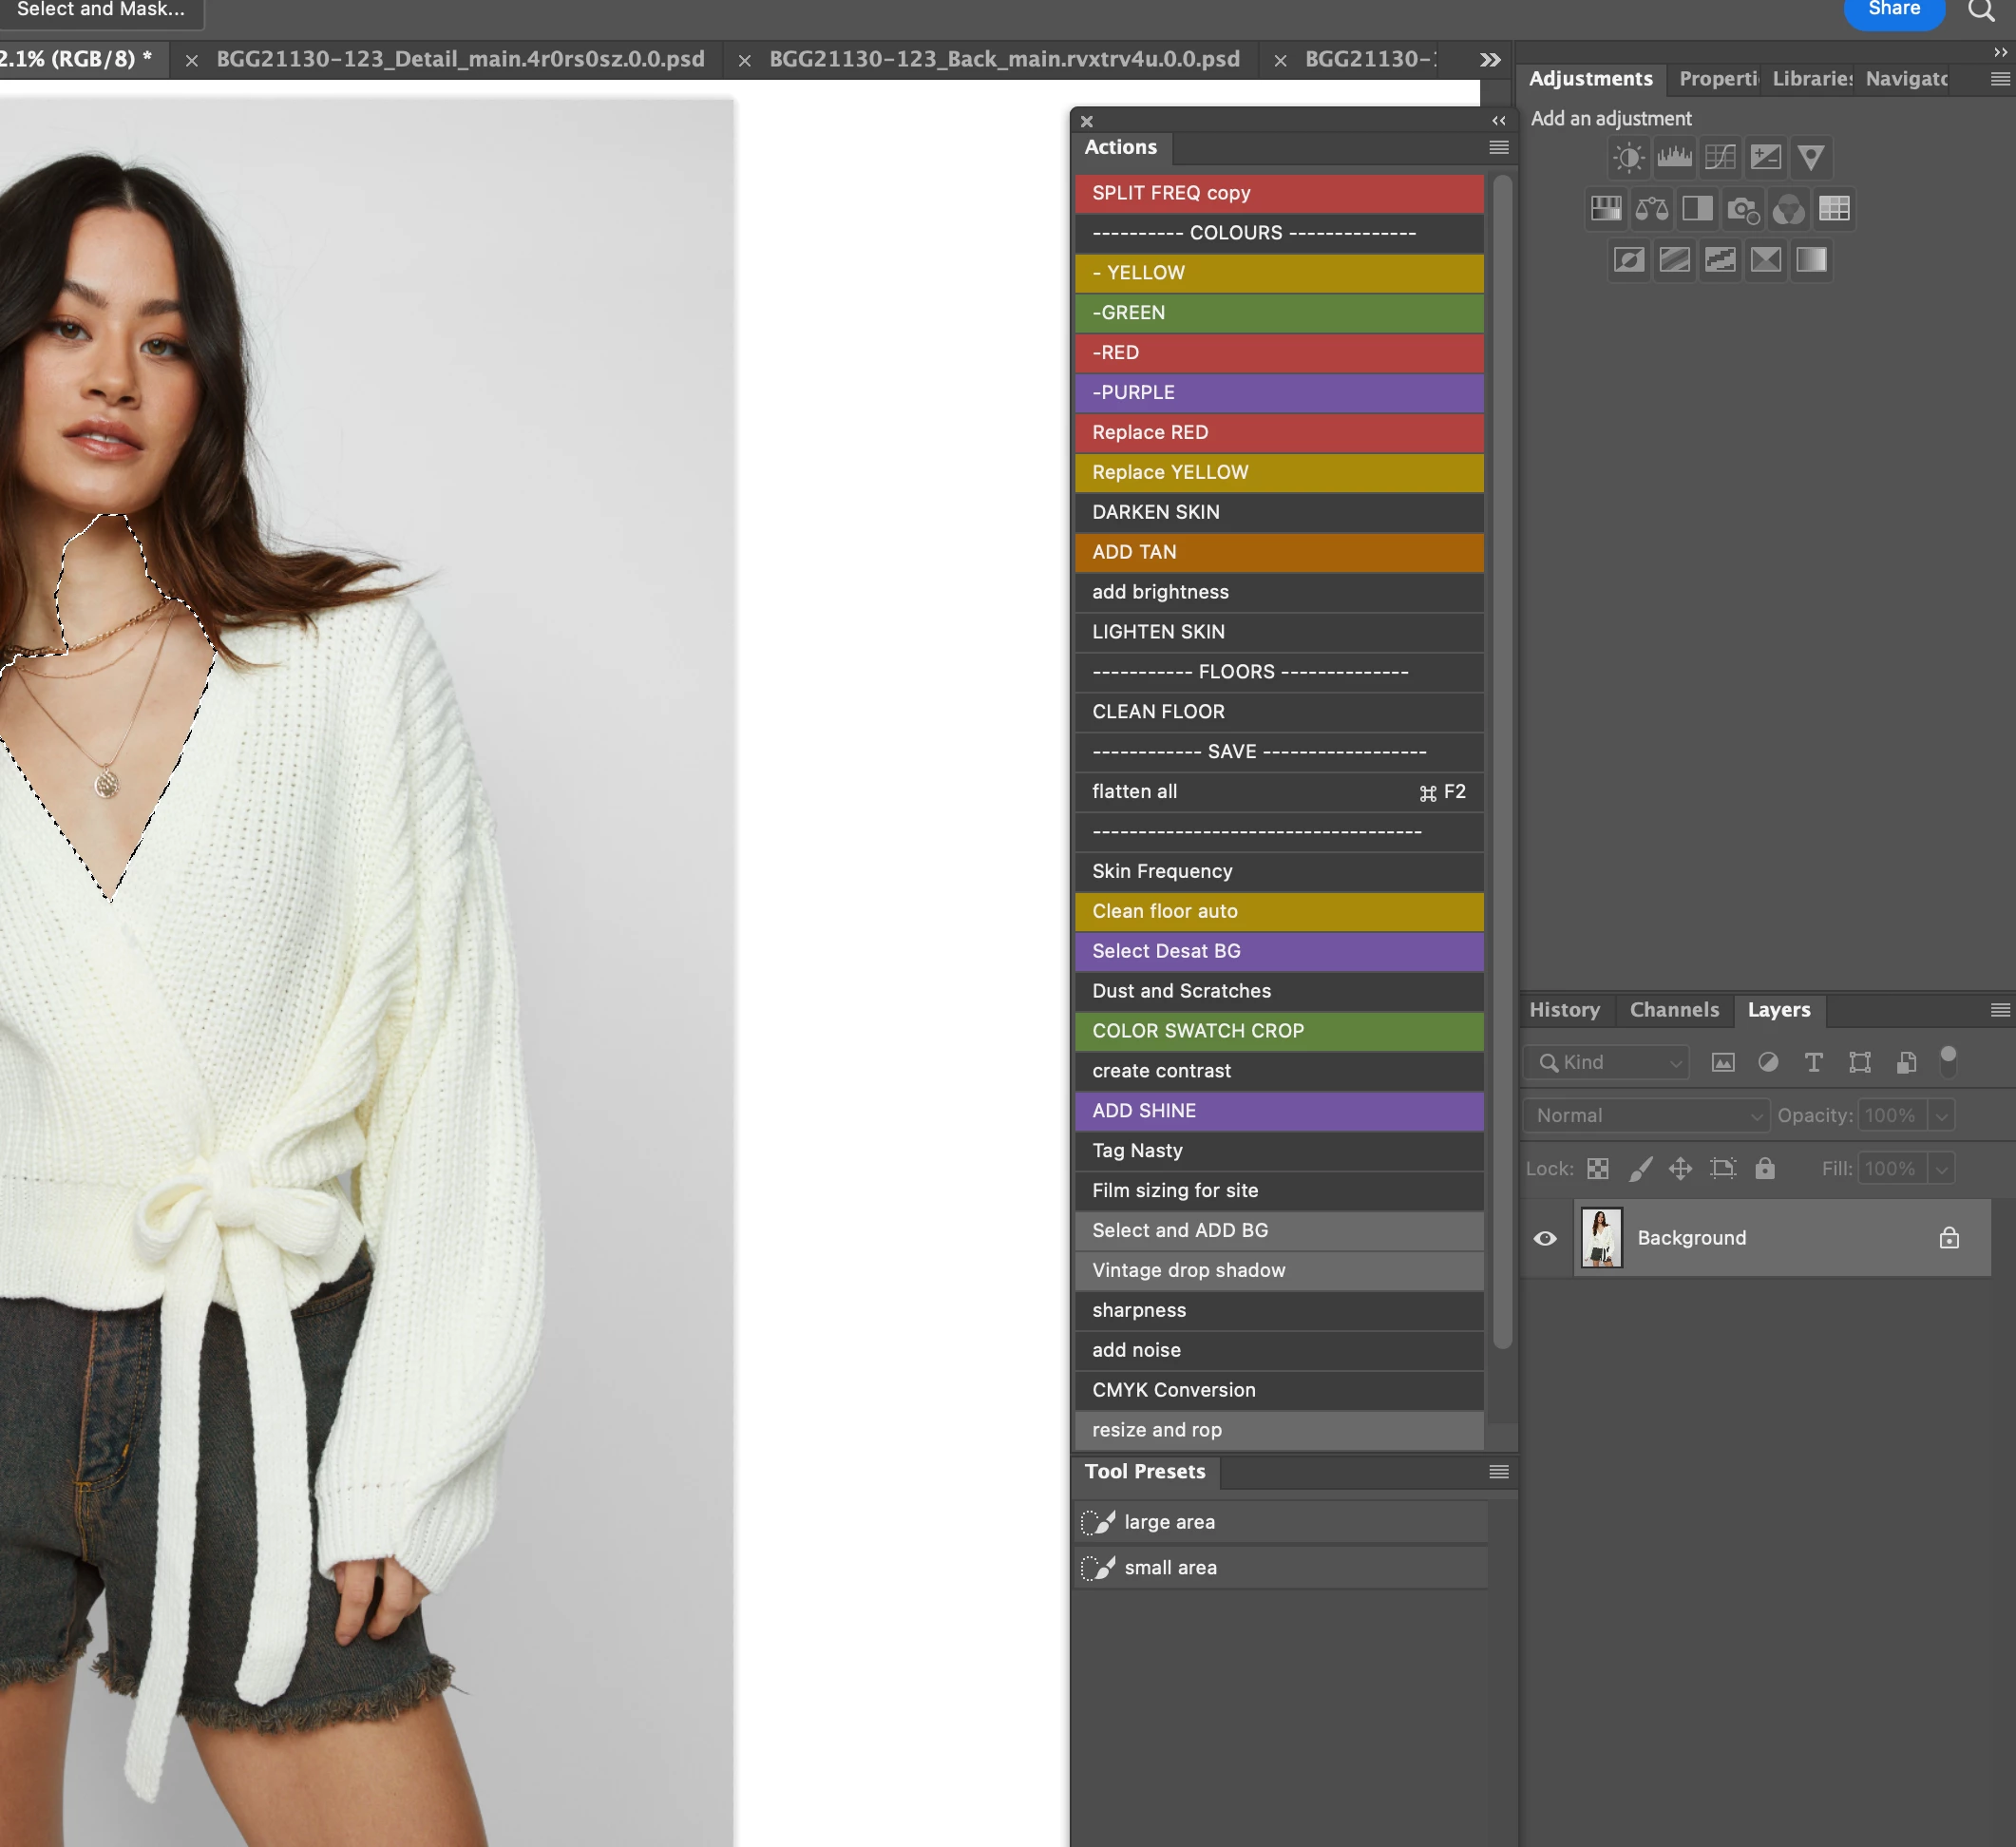Viewport: 2016px width, 1847px height.
Task: Filter layers by type layers
Action: pos(1813,1062)
